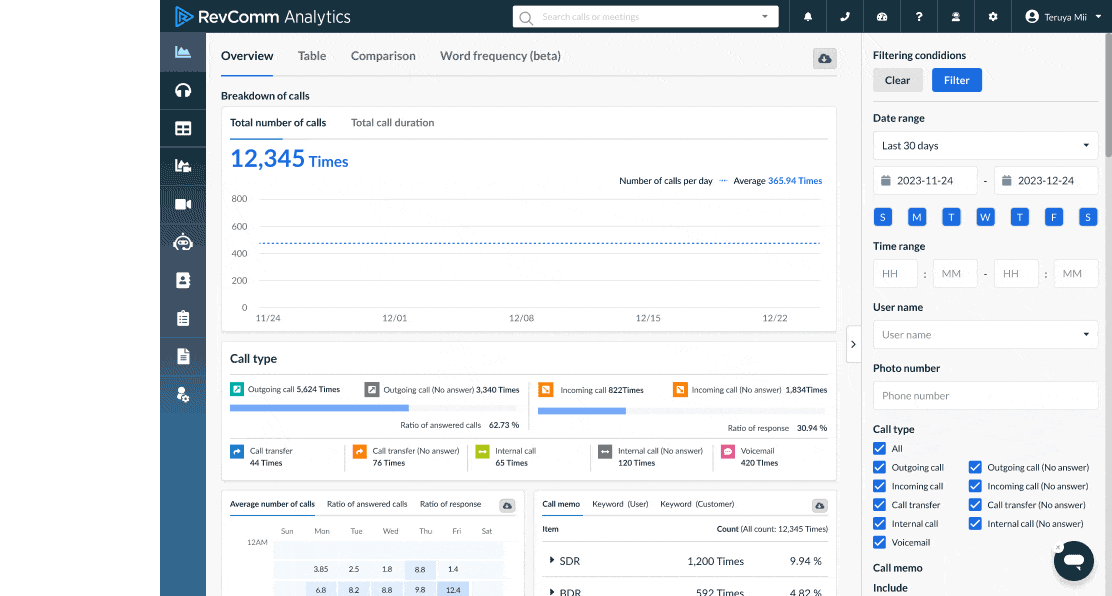Click the Phone number input field

[x=985, y=396]
